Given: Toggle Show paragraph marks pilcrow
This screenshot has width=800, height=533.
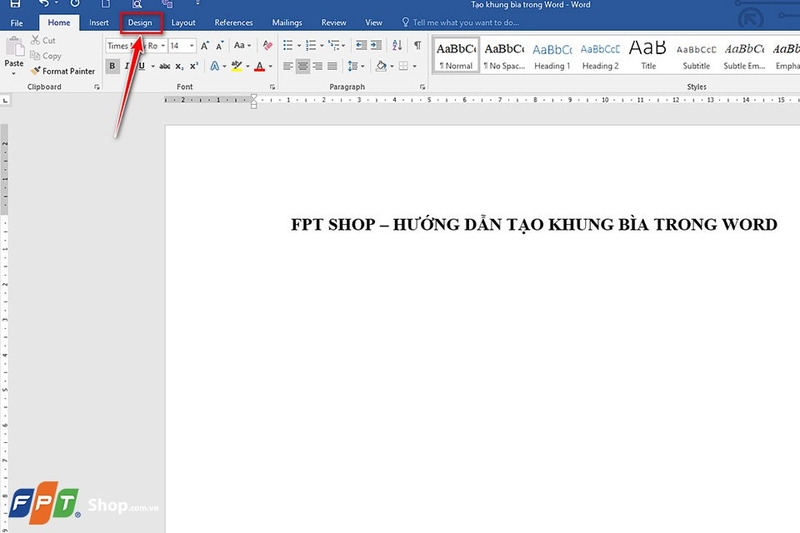Looking at the screenshot, I should [x=417, y=45].
